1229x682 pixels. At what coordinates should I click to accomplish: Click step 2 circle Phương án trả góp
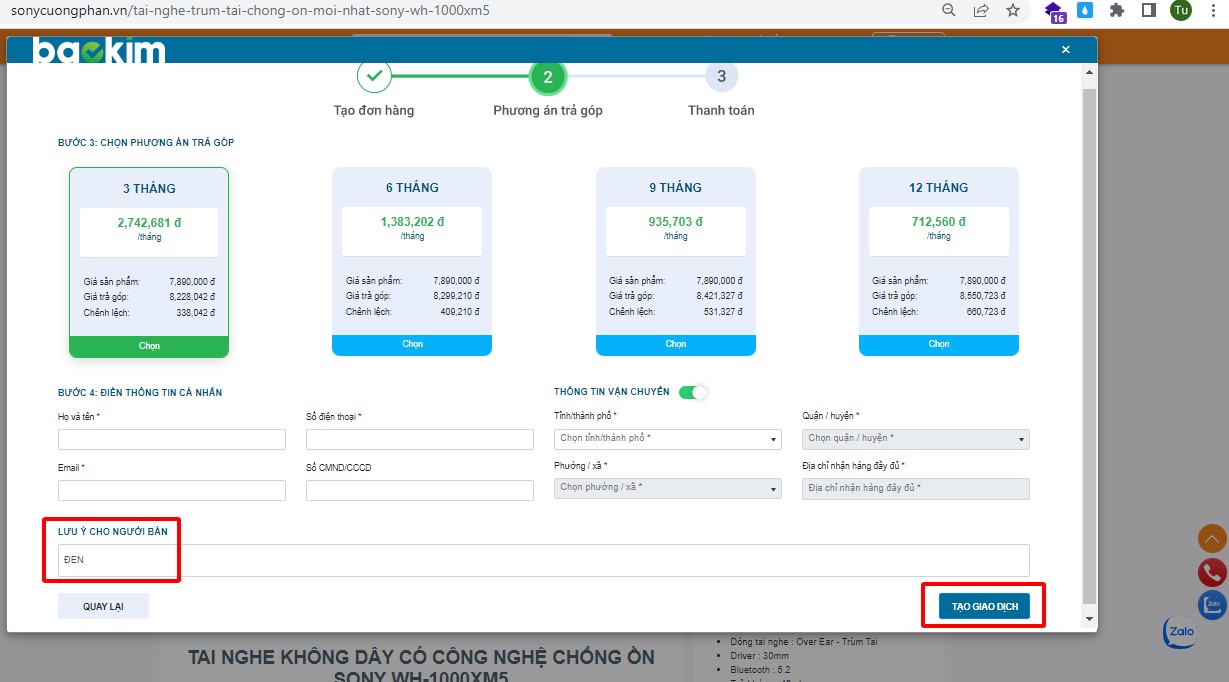(548, 77)
